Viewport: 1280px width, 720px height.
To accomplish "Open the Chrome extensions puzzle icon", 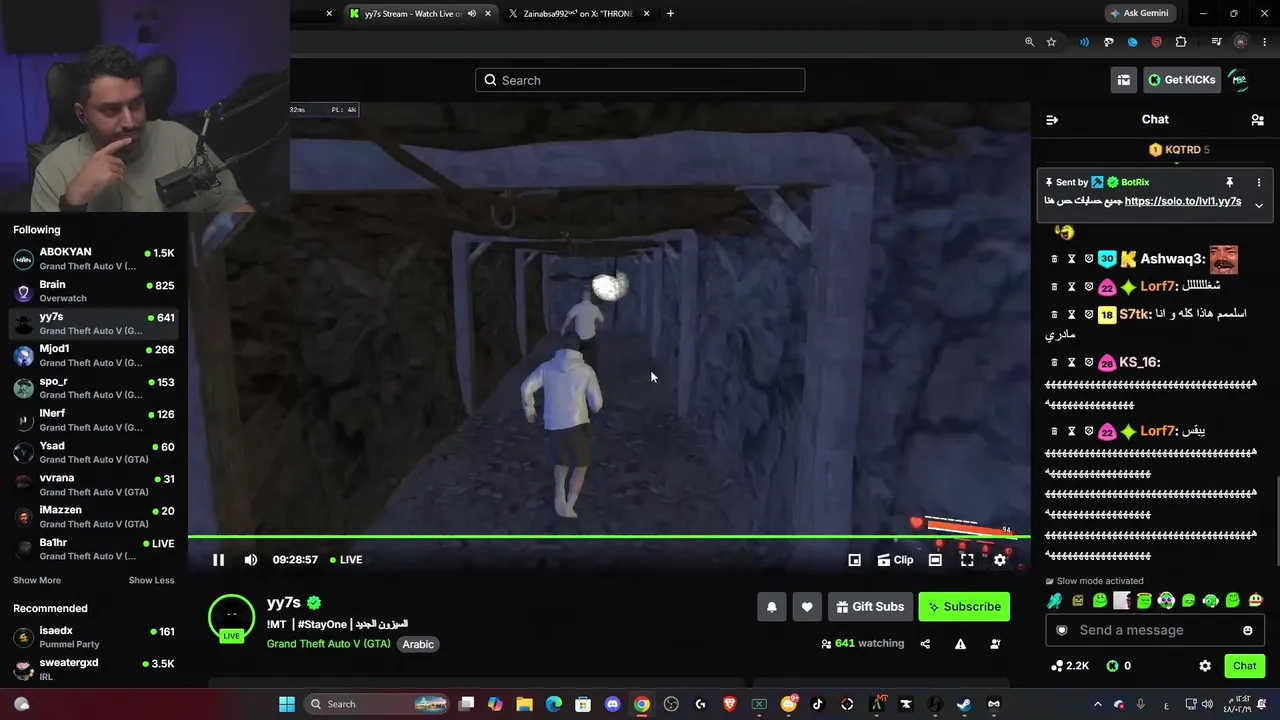I will pos(1181,42).
